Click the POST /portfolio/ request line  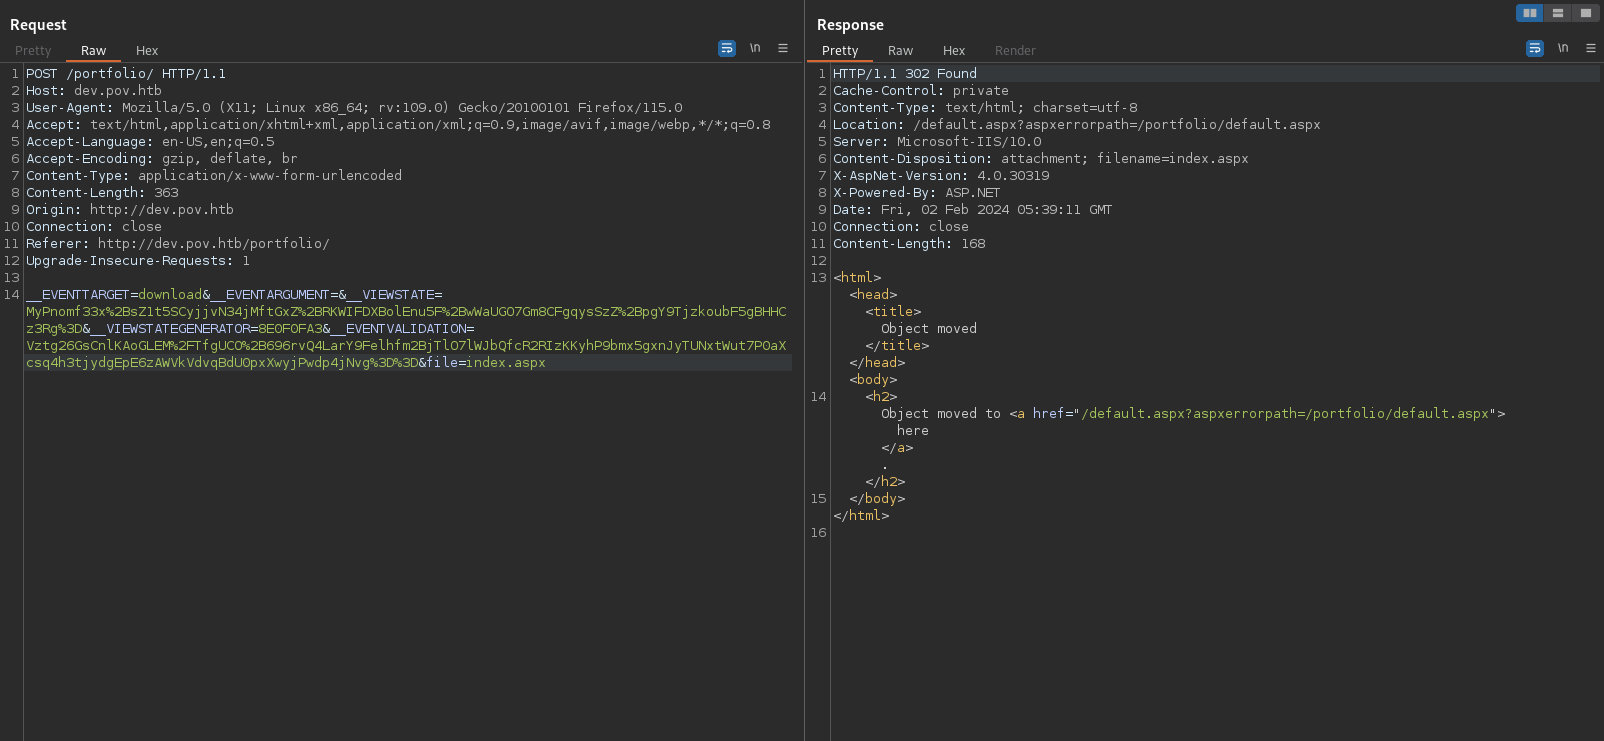click(126, 74)
